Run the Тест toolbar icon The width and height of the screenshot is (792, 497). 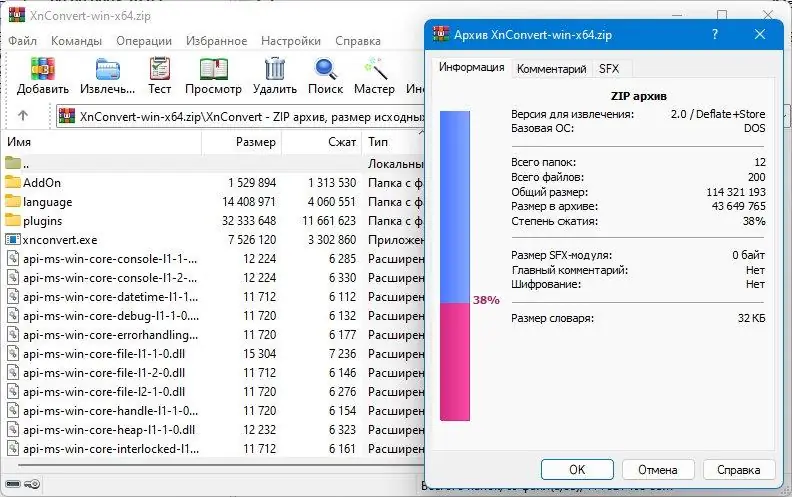tap(160, 69)
